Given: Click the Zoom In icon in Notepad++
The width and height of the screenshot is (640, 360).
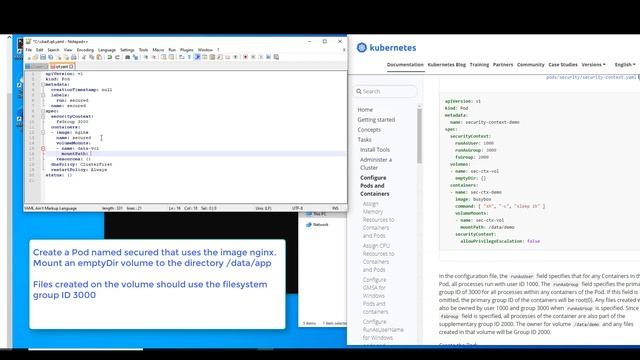Looking at the screenshot, I should pos(146,57).
